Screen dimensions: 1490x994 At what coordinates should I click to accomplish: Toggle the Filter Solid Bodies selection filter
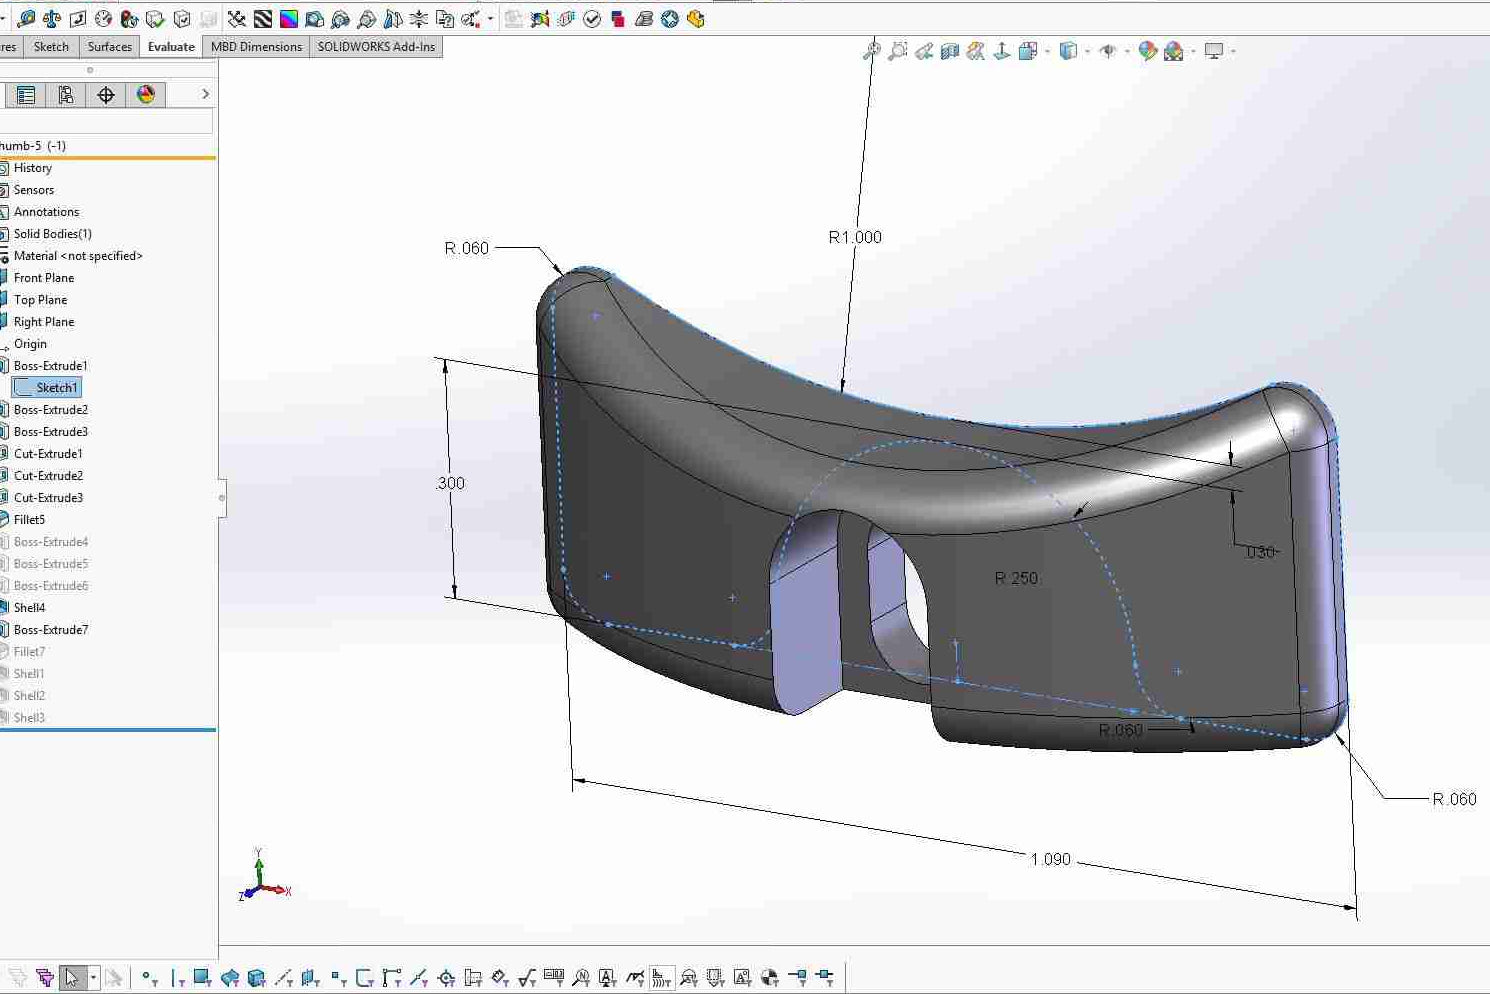(x=256, y=977)
